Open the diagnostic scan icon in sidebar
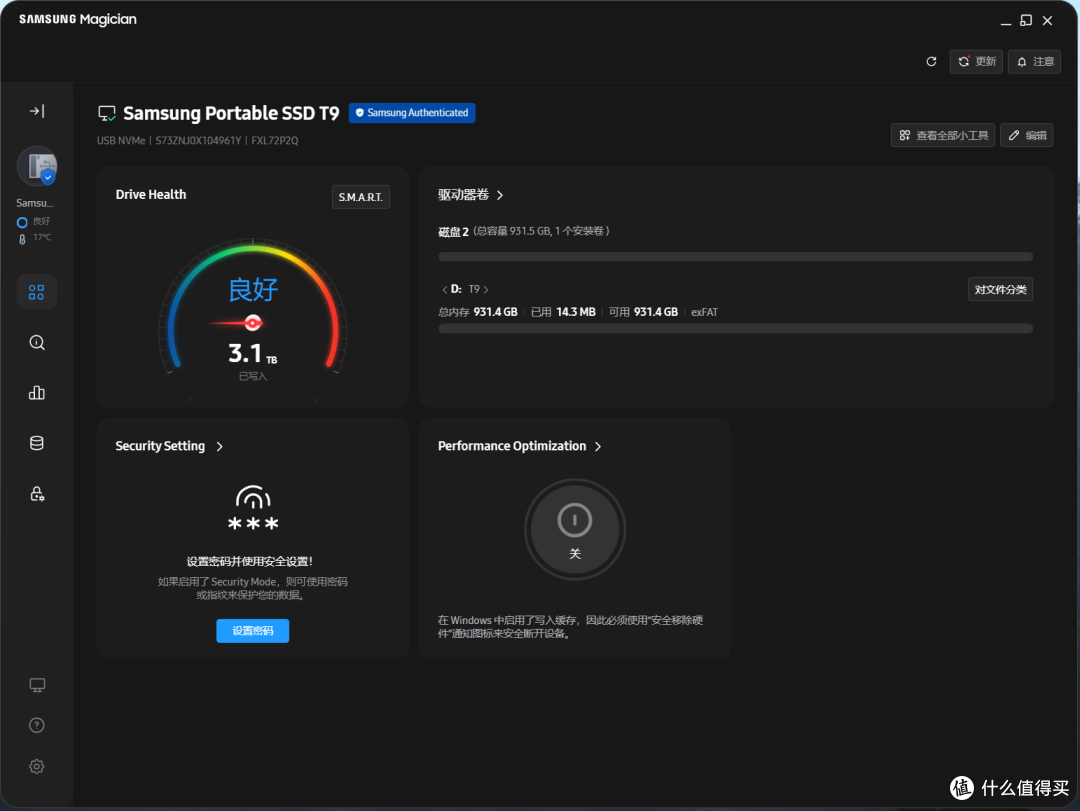Viewport: 1080px width, 811px height. click(37, 342)
